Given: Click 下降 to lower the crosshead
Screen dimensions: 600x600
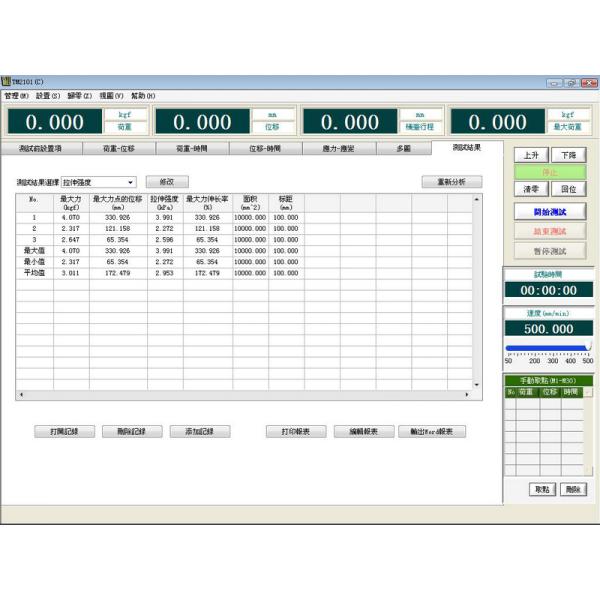Looking at the screenshot, I should click(568, 156).
